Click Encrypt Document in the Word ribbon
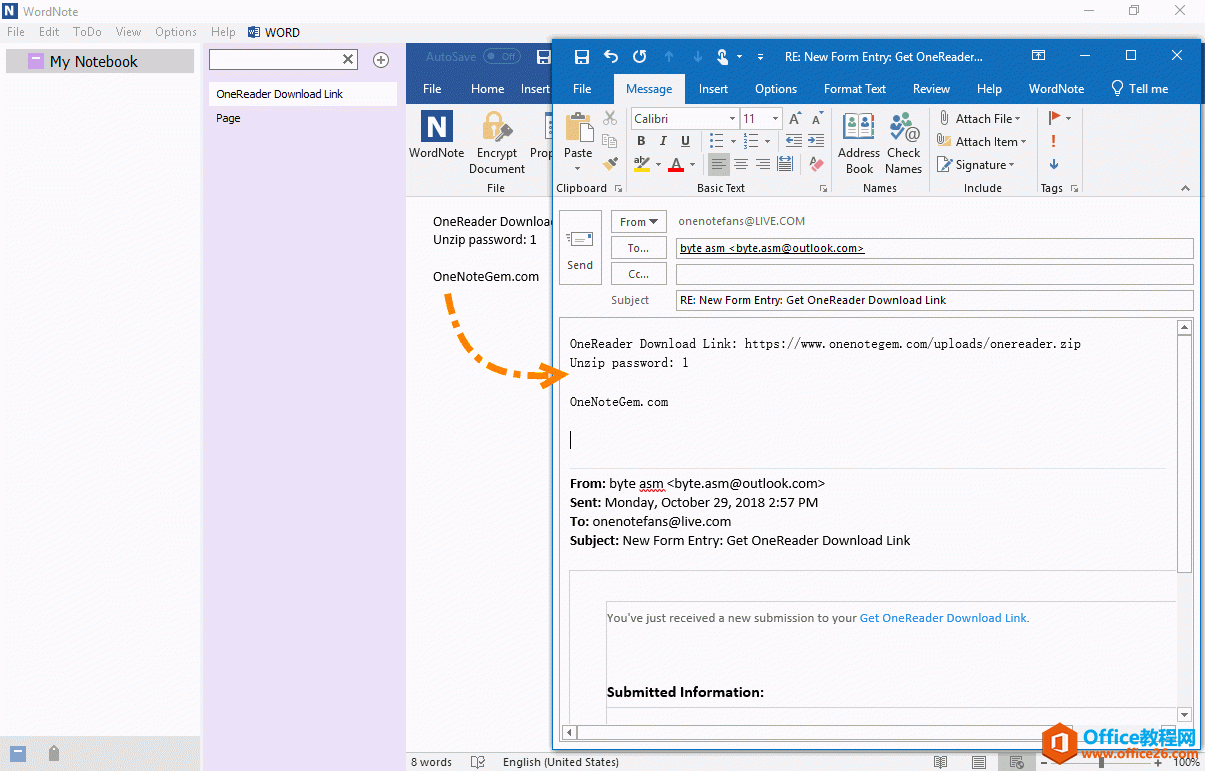 tap(497, 143)
